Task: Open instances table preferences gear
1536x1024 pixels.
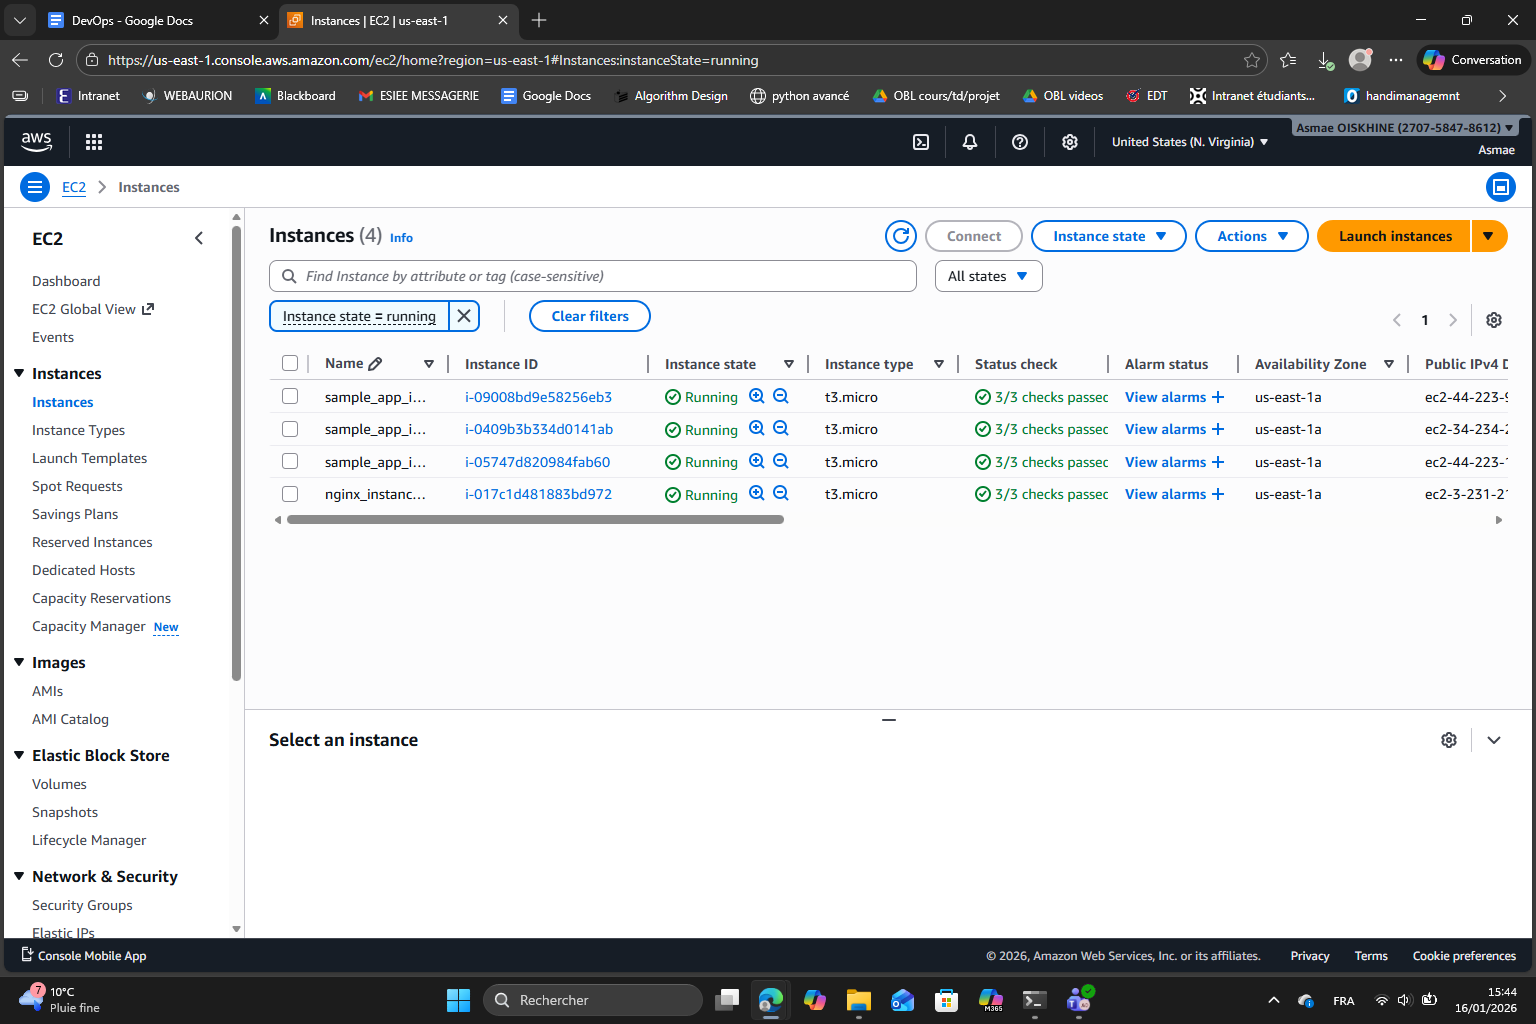Action: [x=1493, y=319]
